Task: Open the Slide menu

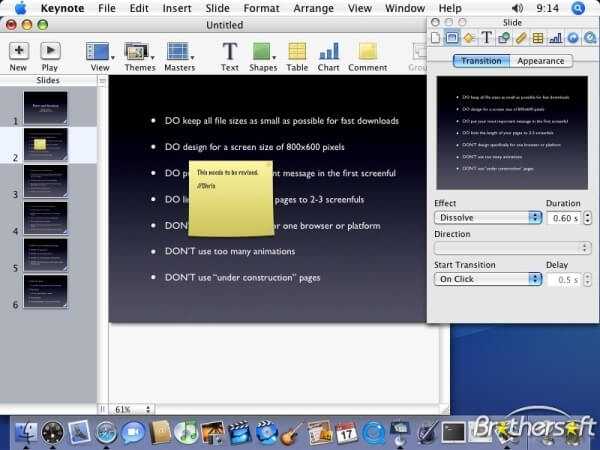Action: coord(217,8)
